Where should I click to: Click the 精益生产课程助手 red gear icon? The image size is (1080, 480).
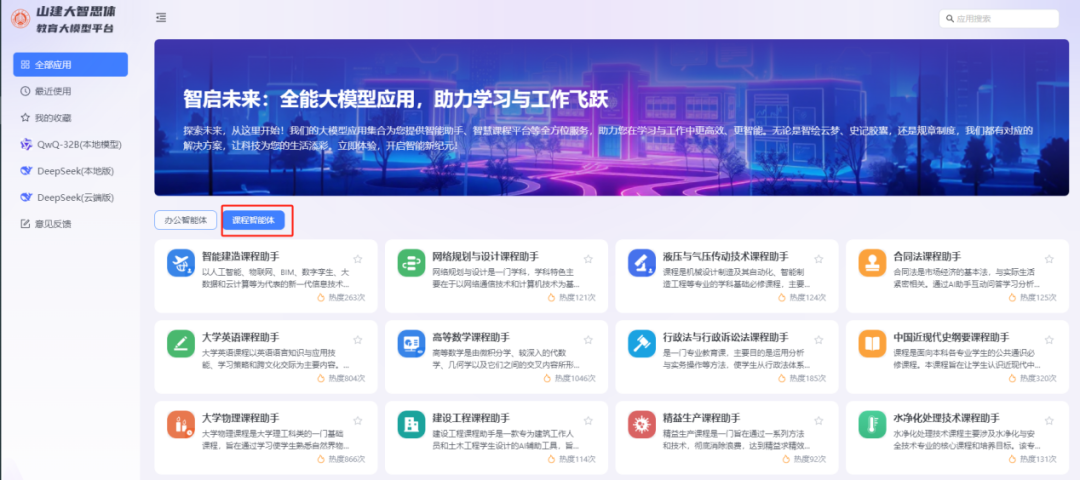click(x=640, y=424)
